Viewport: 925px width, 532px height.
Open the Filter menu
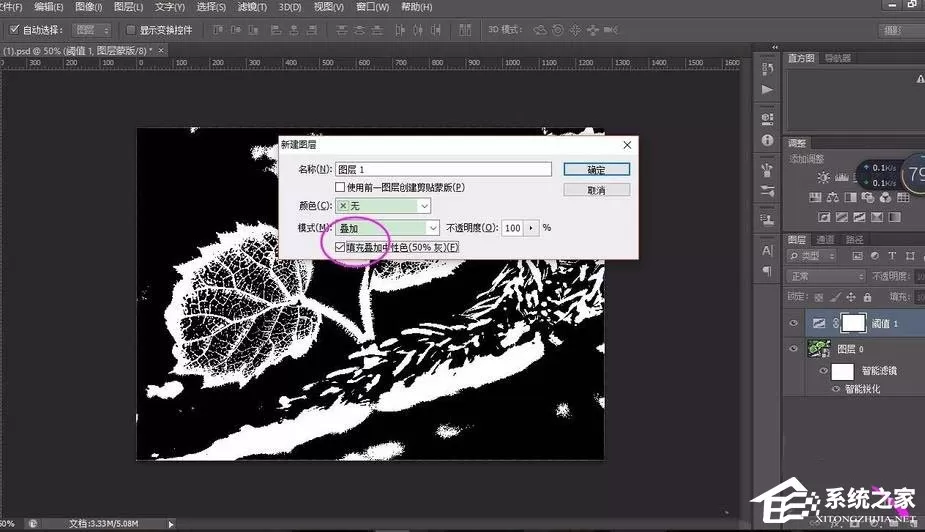[252, 7]
